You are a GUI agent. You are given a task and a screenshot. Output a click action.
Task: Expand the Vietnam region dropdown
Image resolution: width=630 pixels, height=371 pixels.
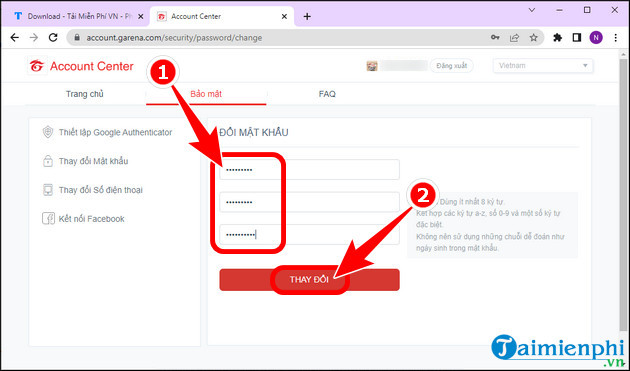(543, 66)
